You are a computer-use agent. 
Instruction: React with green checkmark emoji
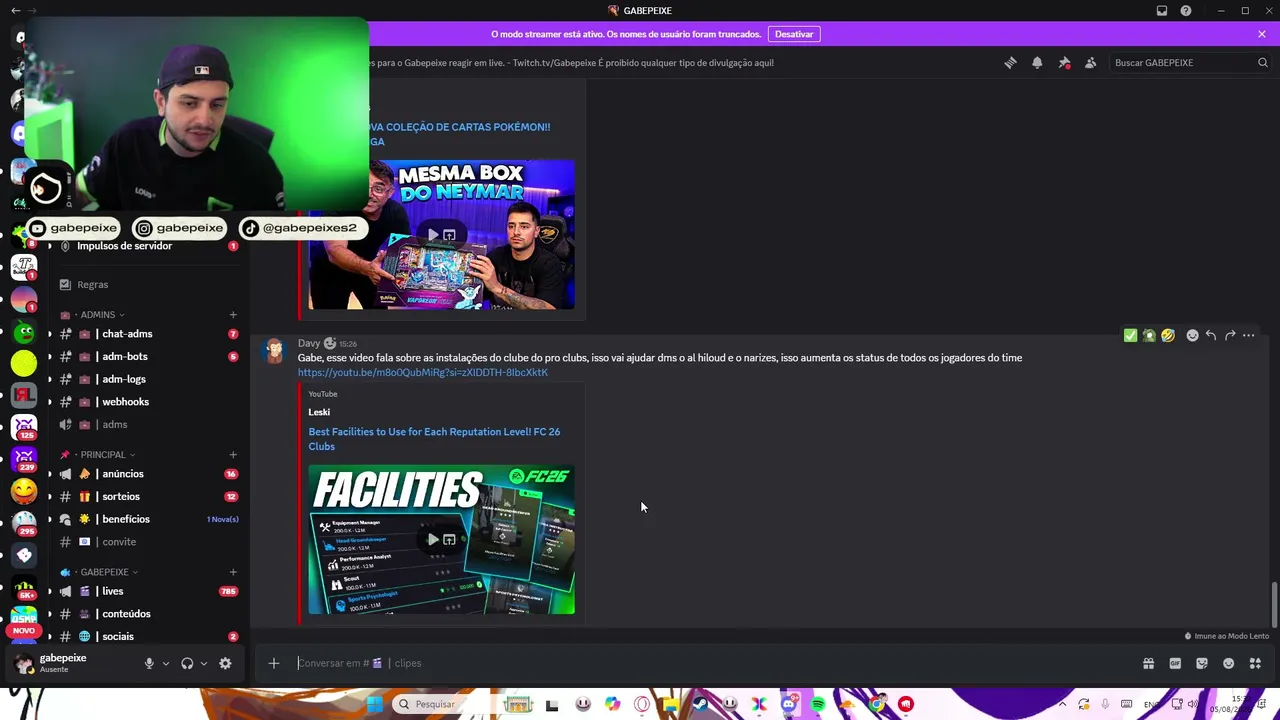[1130, 336]
